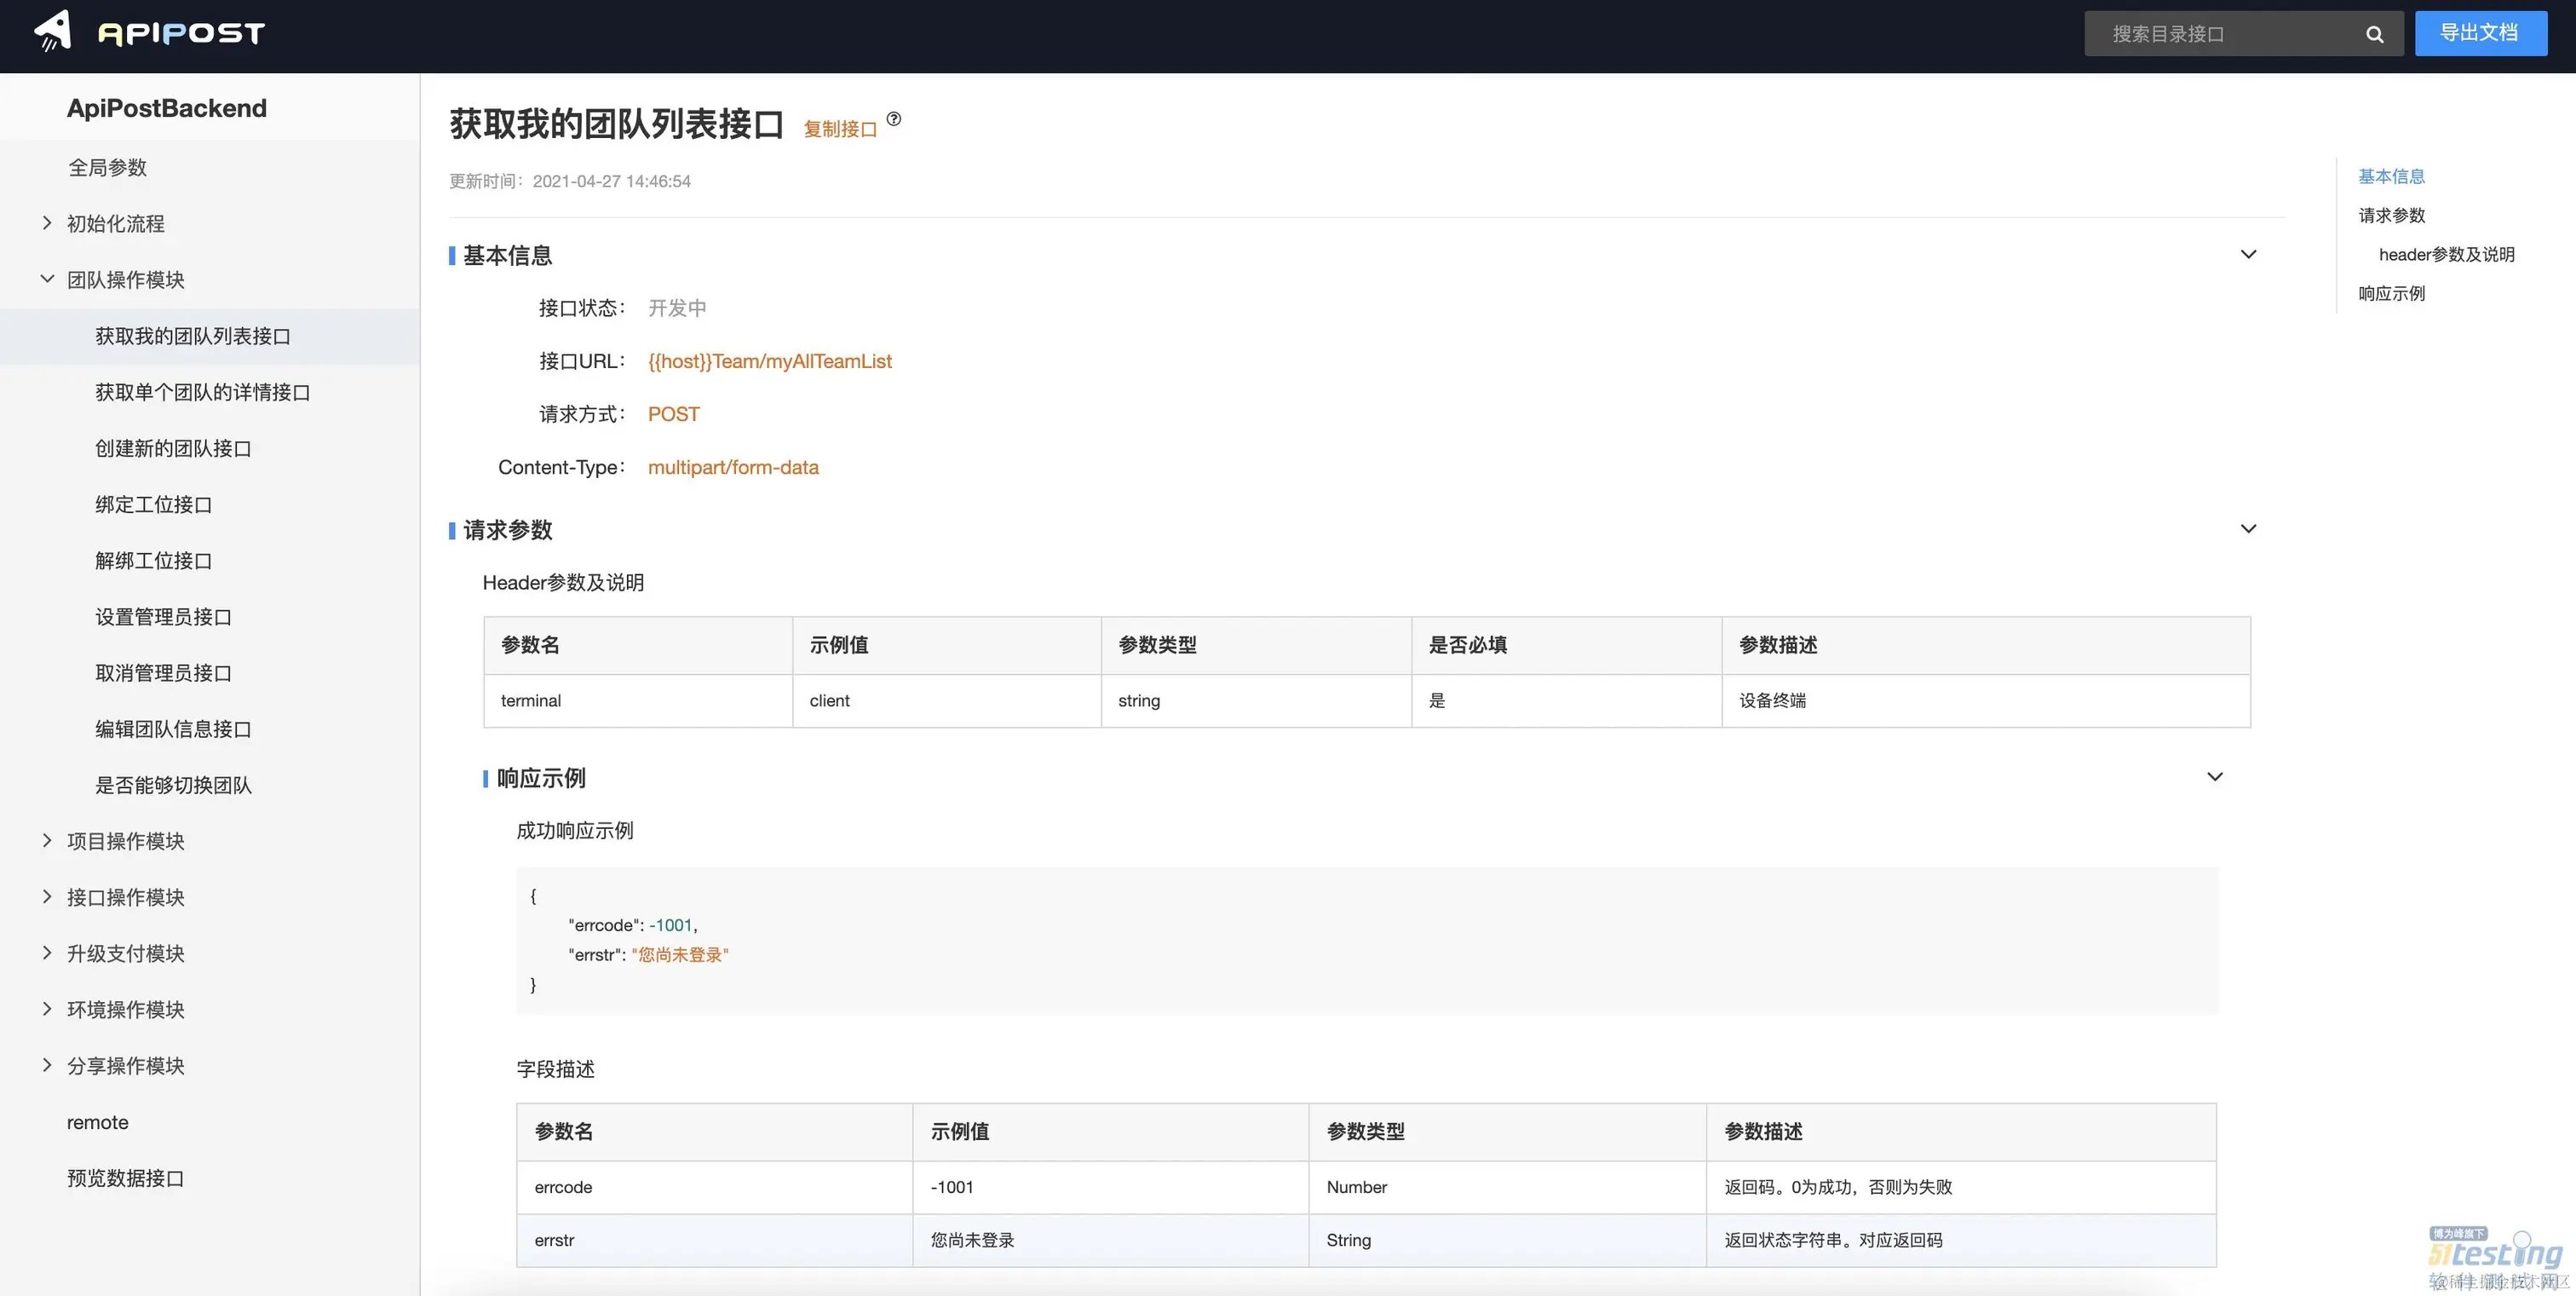Jump to 请求参数 in outline
2576x1296 pixels.
2391,215
